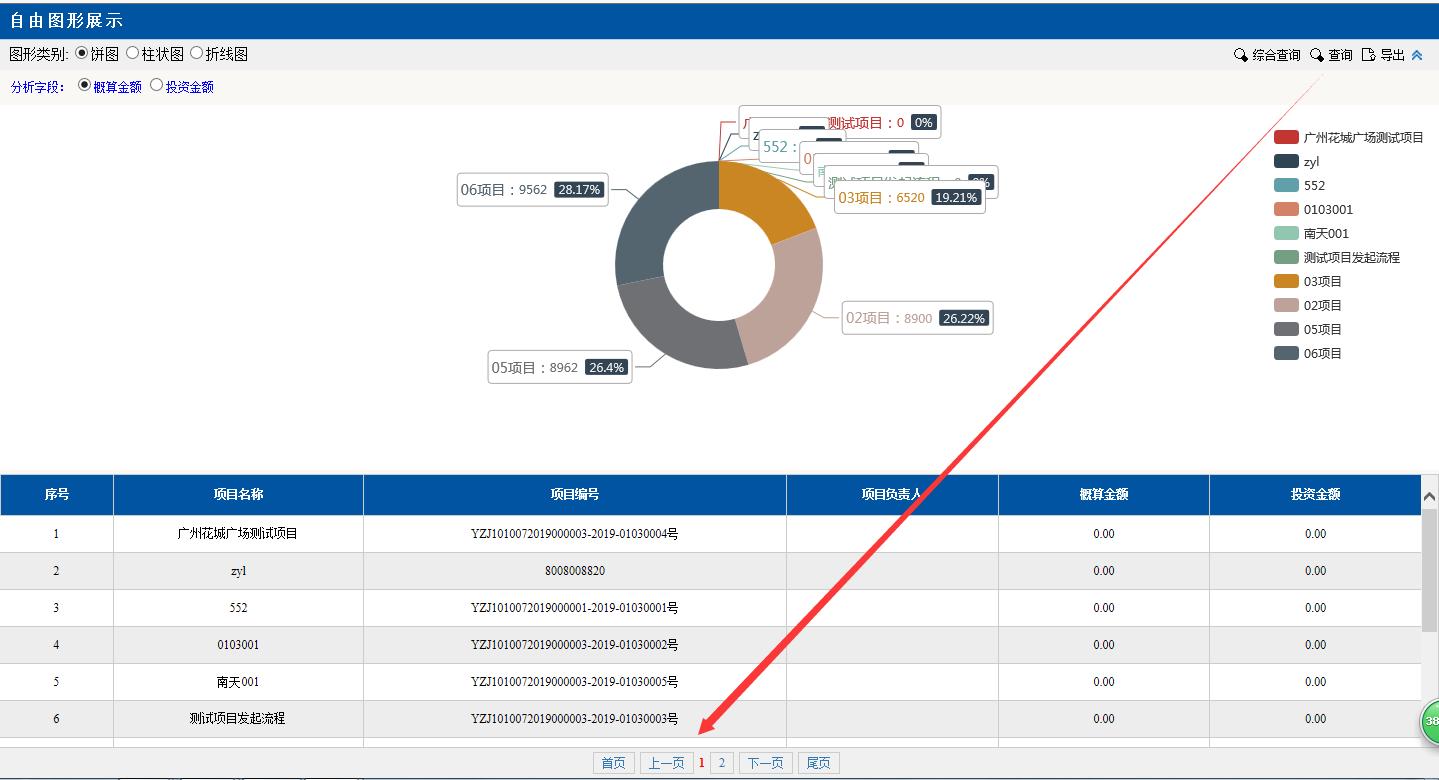Viewport: 1439px width, 780px height.
Task: Collapse the panel with the double-chevron icon
Action: click(1417, 55)
